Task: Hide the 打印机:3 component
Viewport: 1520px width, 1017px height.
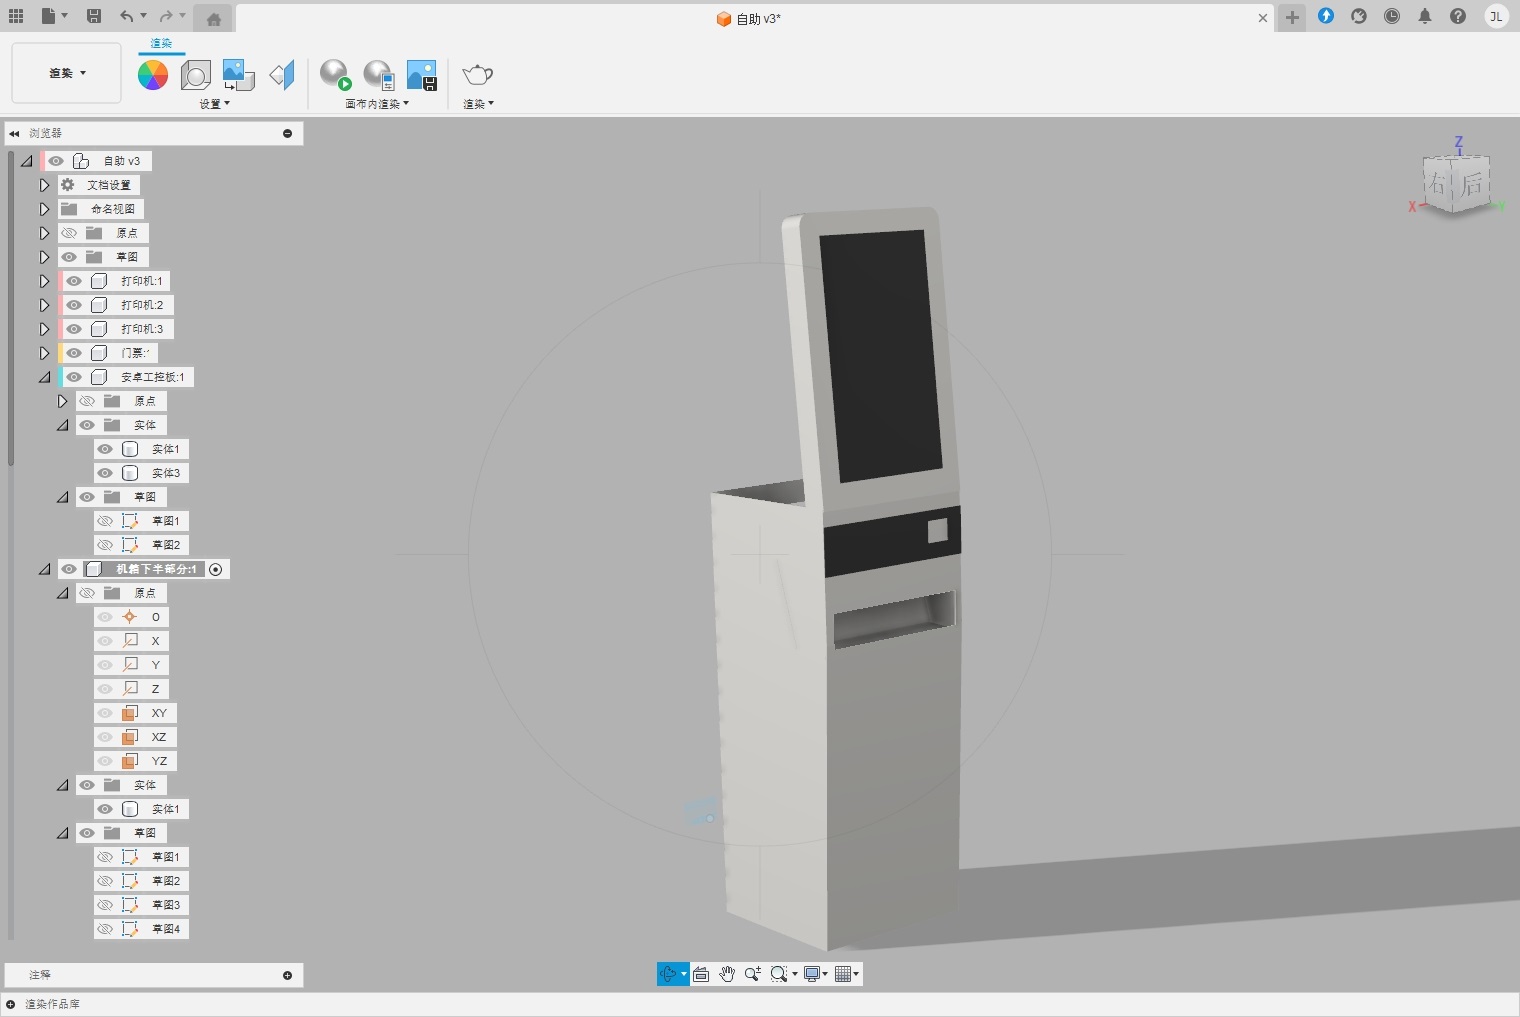Action: [x=74, y=329]
